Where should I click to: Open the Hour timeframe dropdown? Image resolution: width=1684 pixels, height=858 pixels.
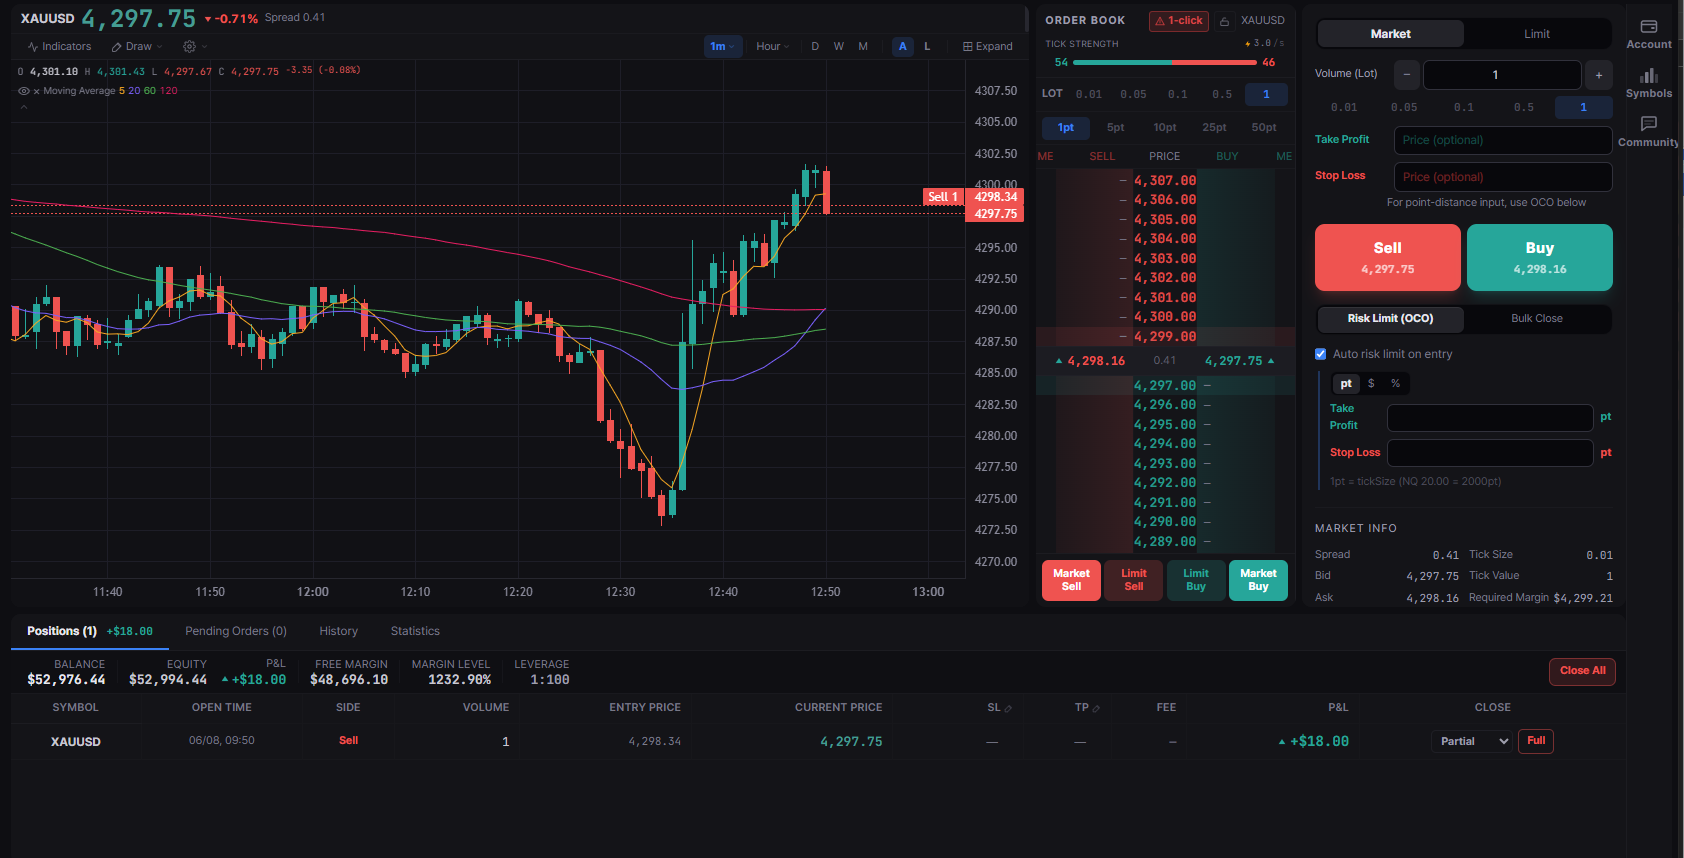(x=772, y=46)
